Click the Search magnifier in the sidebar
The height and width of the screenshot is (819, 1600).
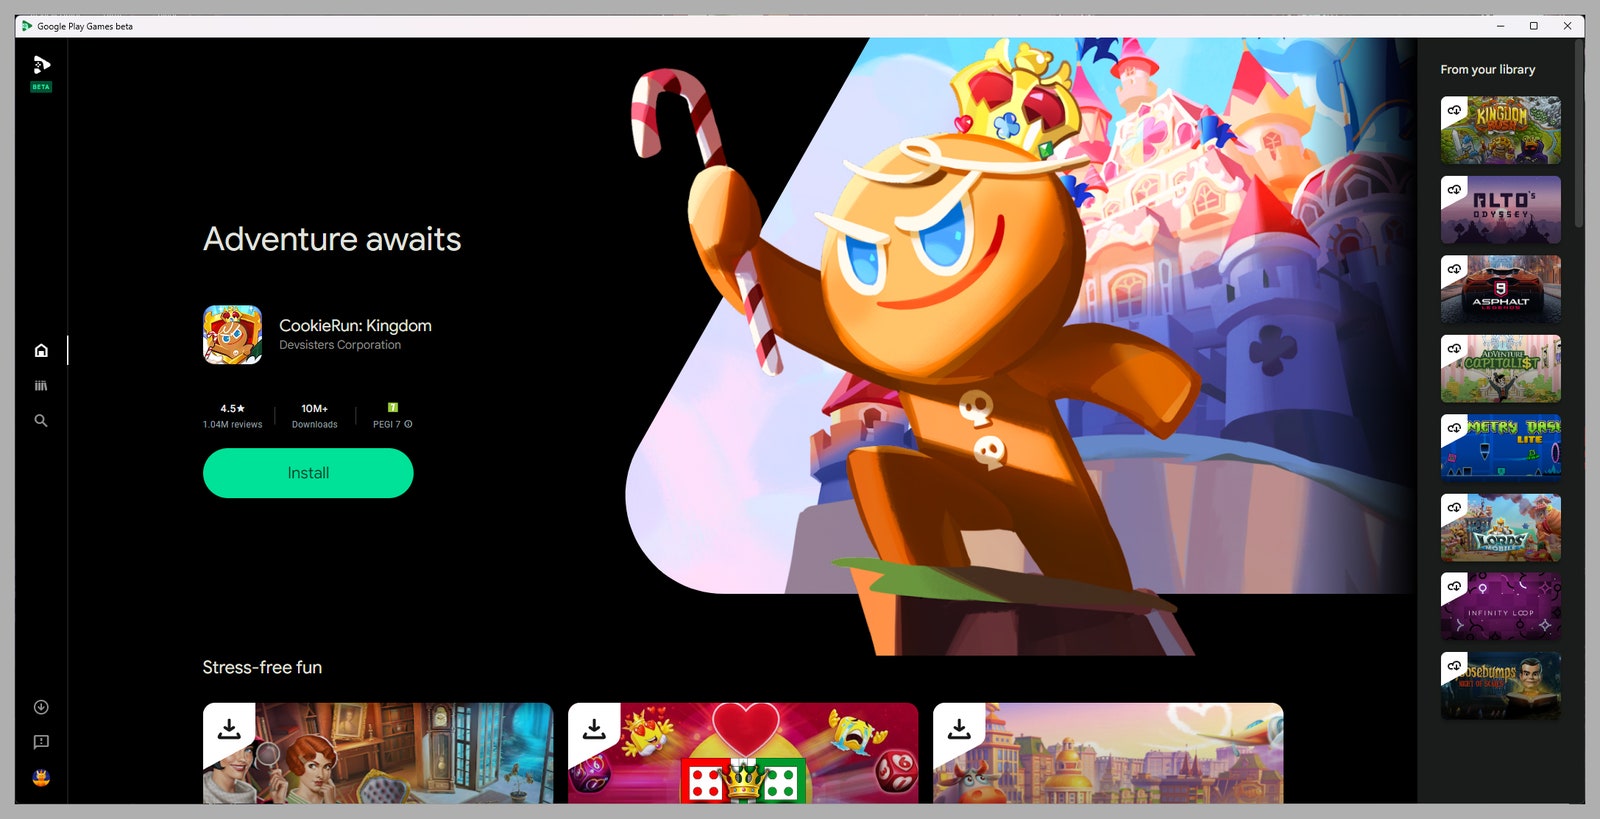(x=41, y=421)
